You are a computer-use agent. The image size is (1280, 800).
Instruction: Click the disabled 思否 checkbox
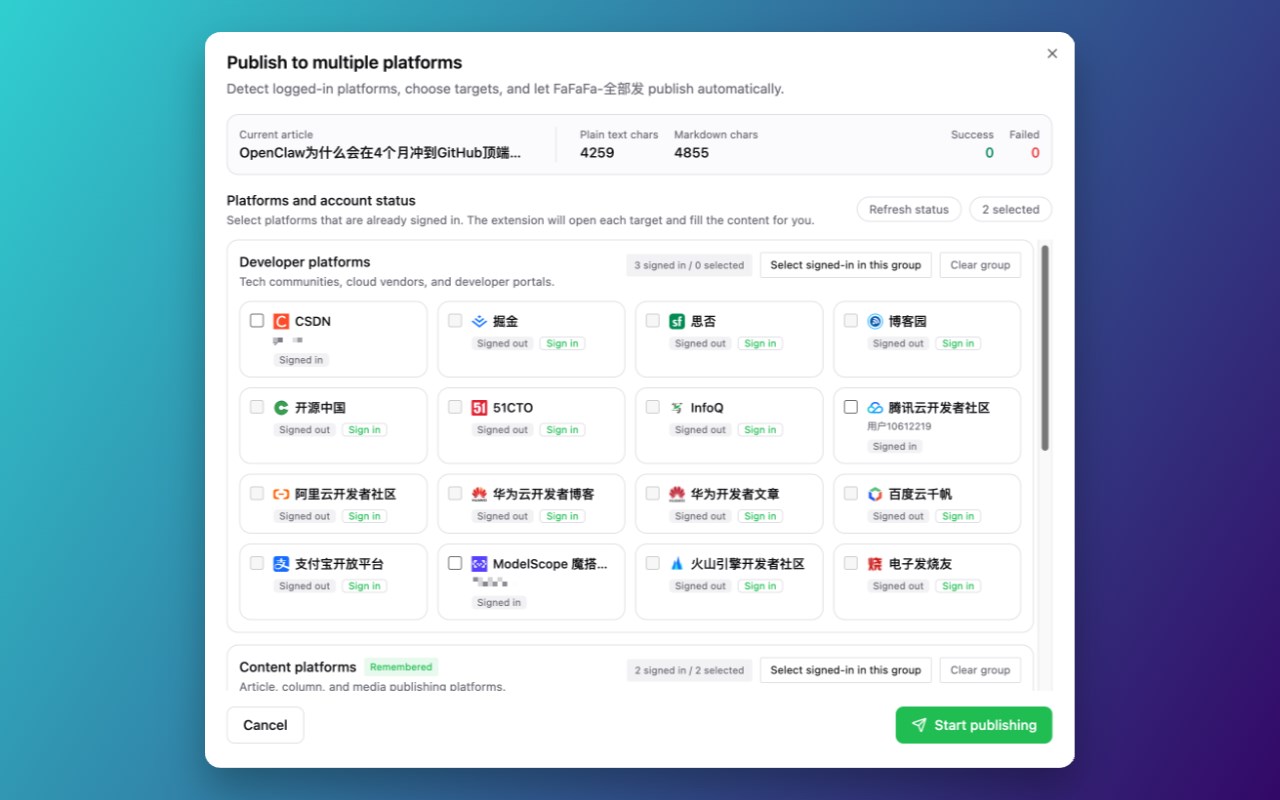[x=653, y=321]
